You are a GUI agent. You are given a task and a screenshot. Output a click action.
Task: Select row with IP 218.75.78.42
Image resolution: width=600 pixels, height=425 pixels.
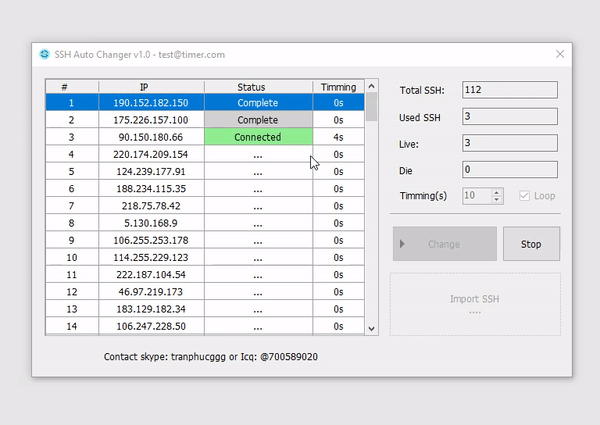point(205,206)
